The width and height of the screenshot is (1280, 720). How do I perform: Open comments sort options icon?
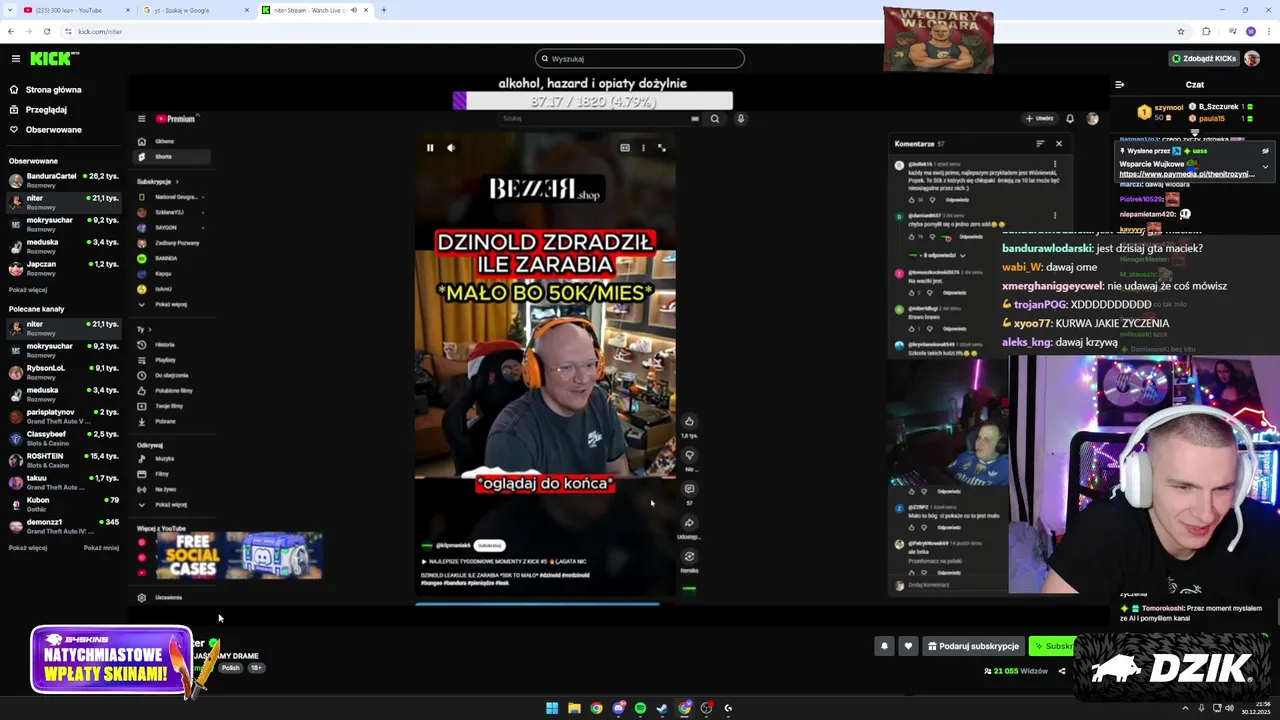1040,144
